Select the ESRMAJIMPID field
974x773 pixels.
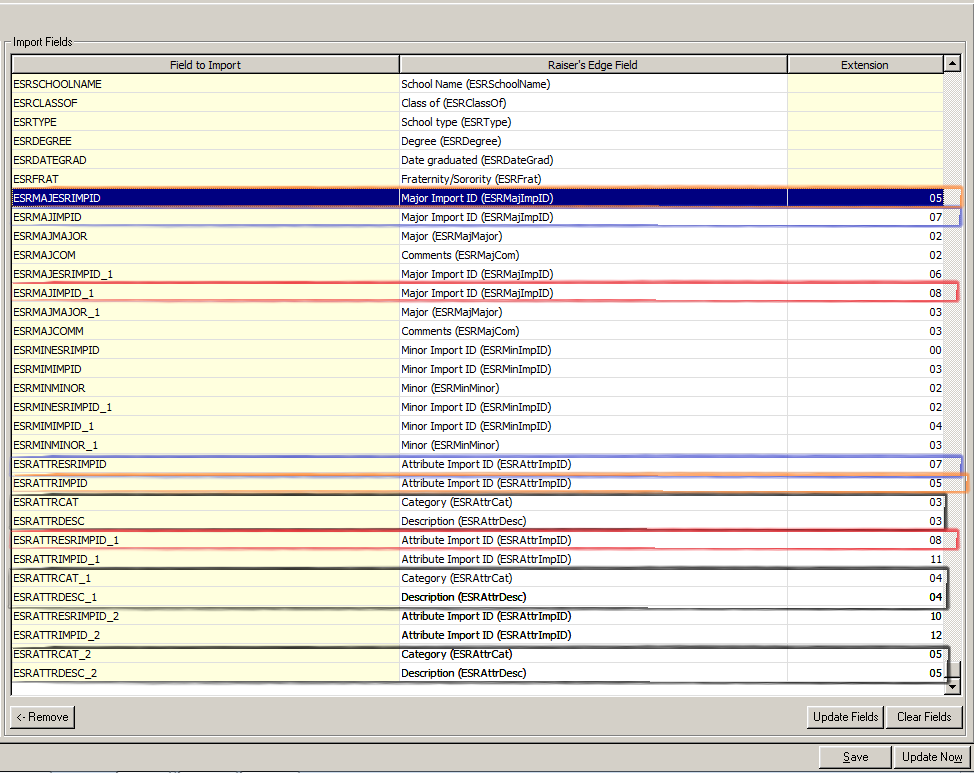click(205, 217)
